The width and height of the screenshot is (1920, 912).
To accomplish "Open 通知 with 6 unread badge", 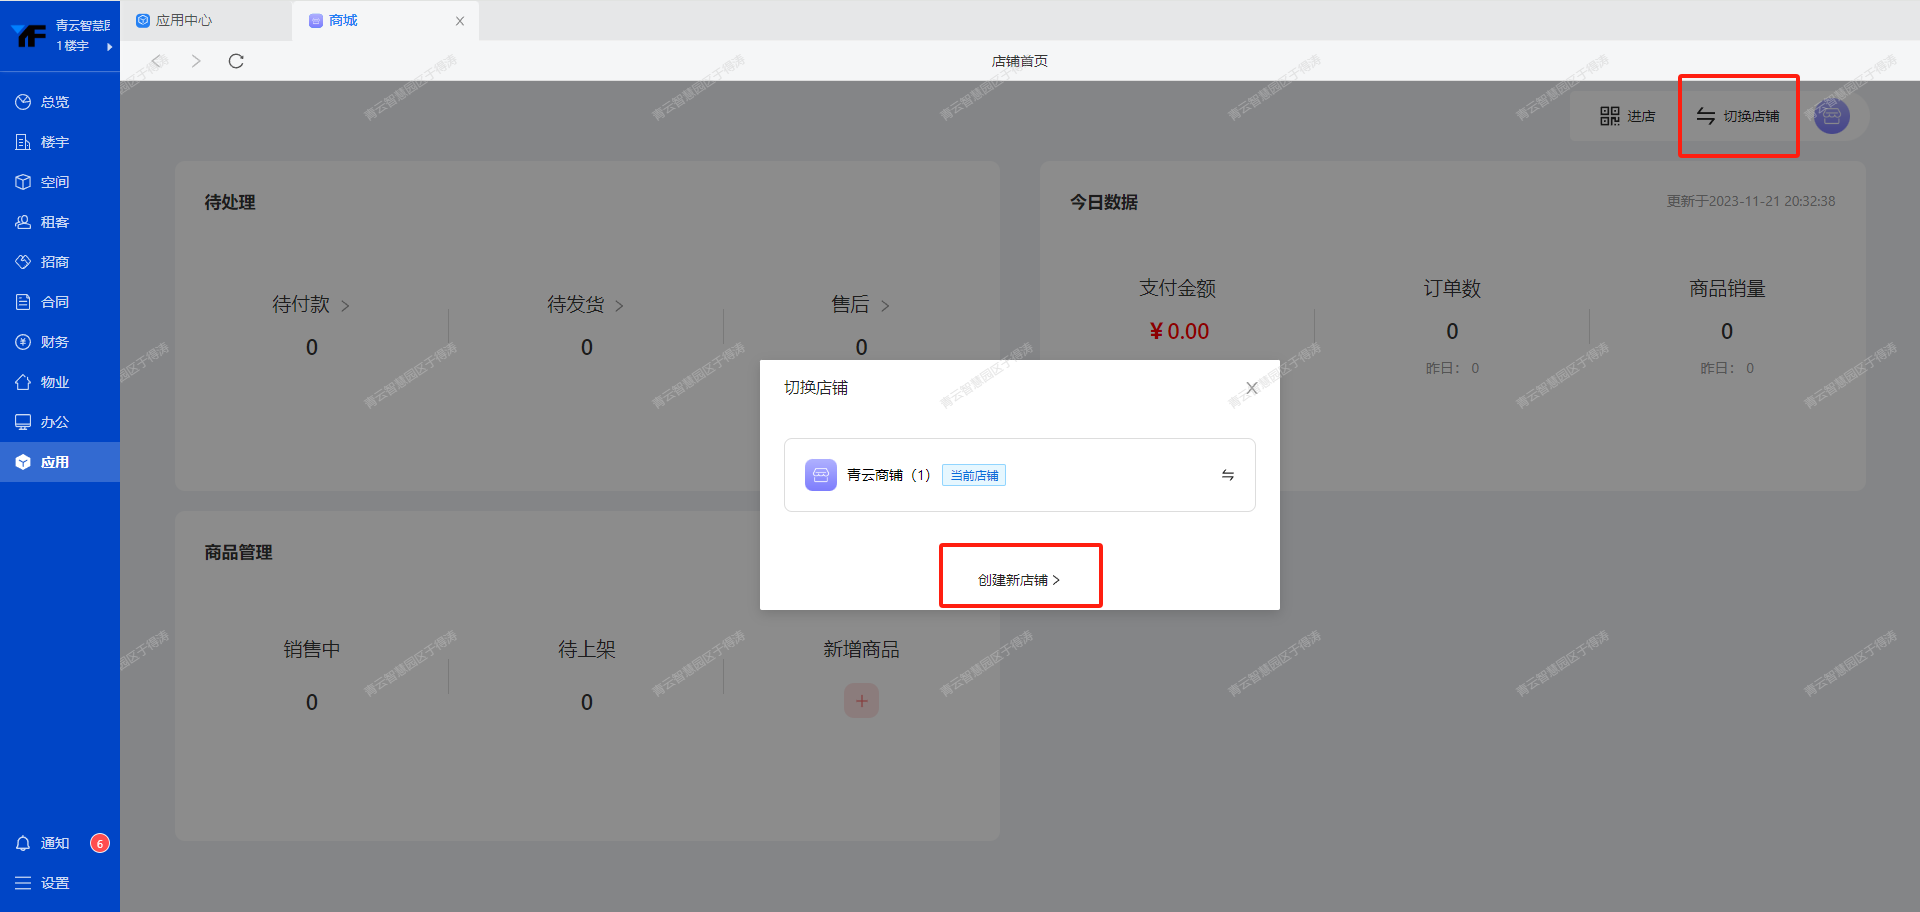I will tap(55, 843).
